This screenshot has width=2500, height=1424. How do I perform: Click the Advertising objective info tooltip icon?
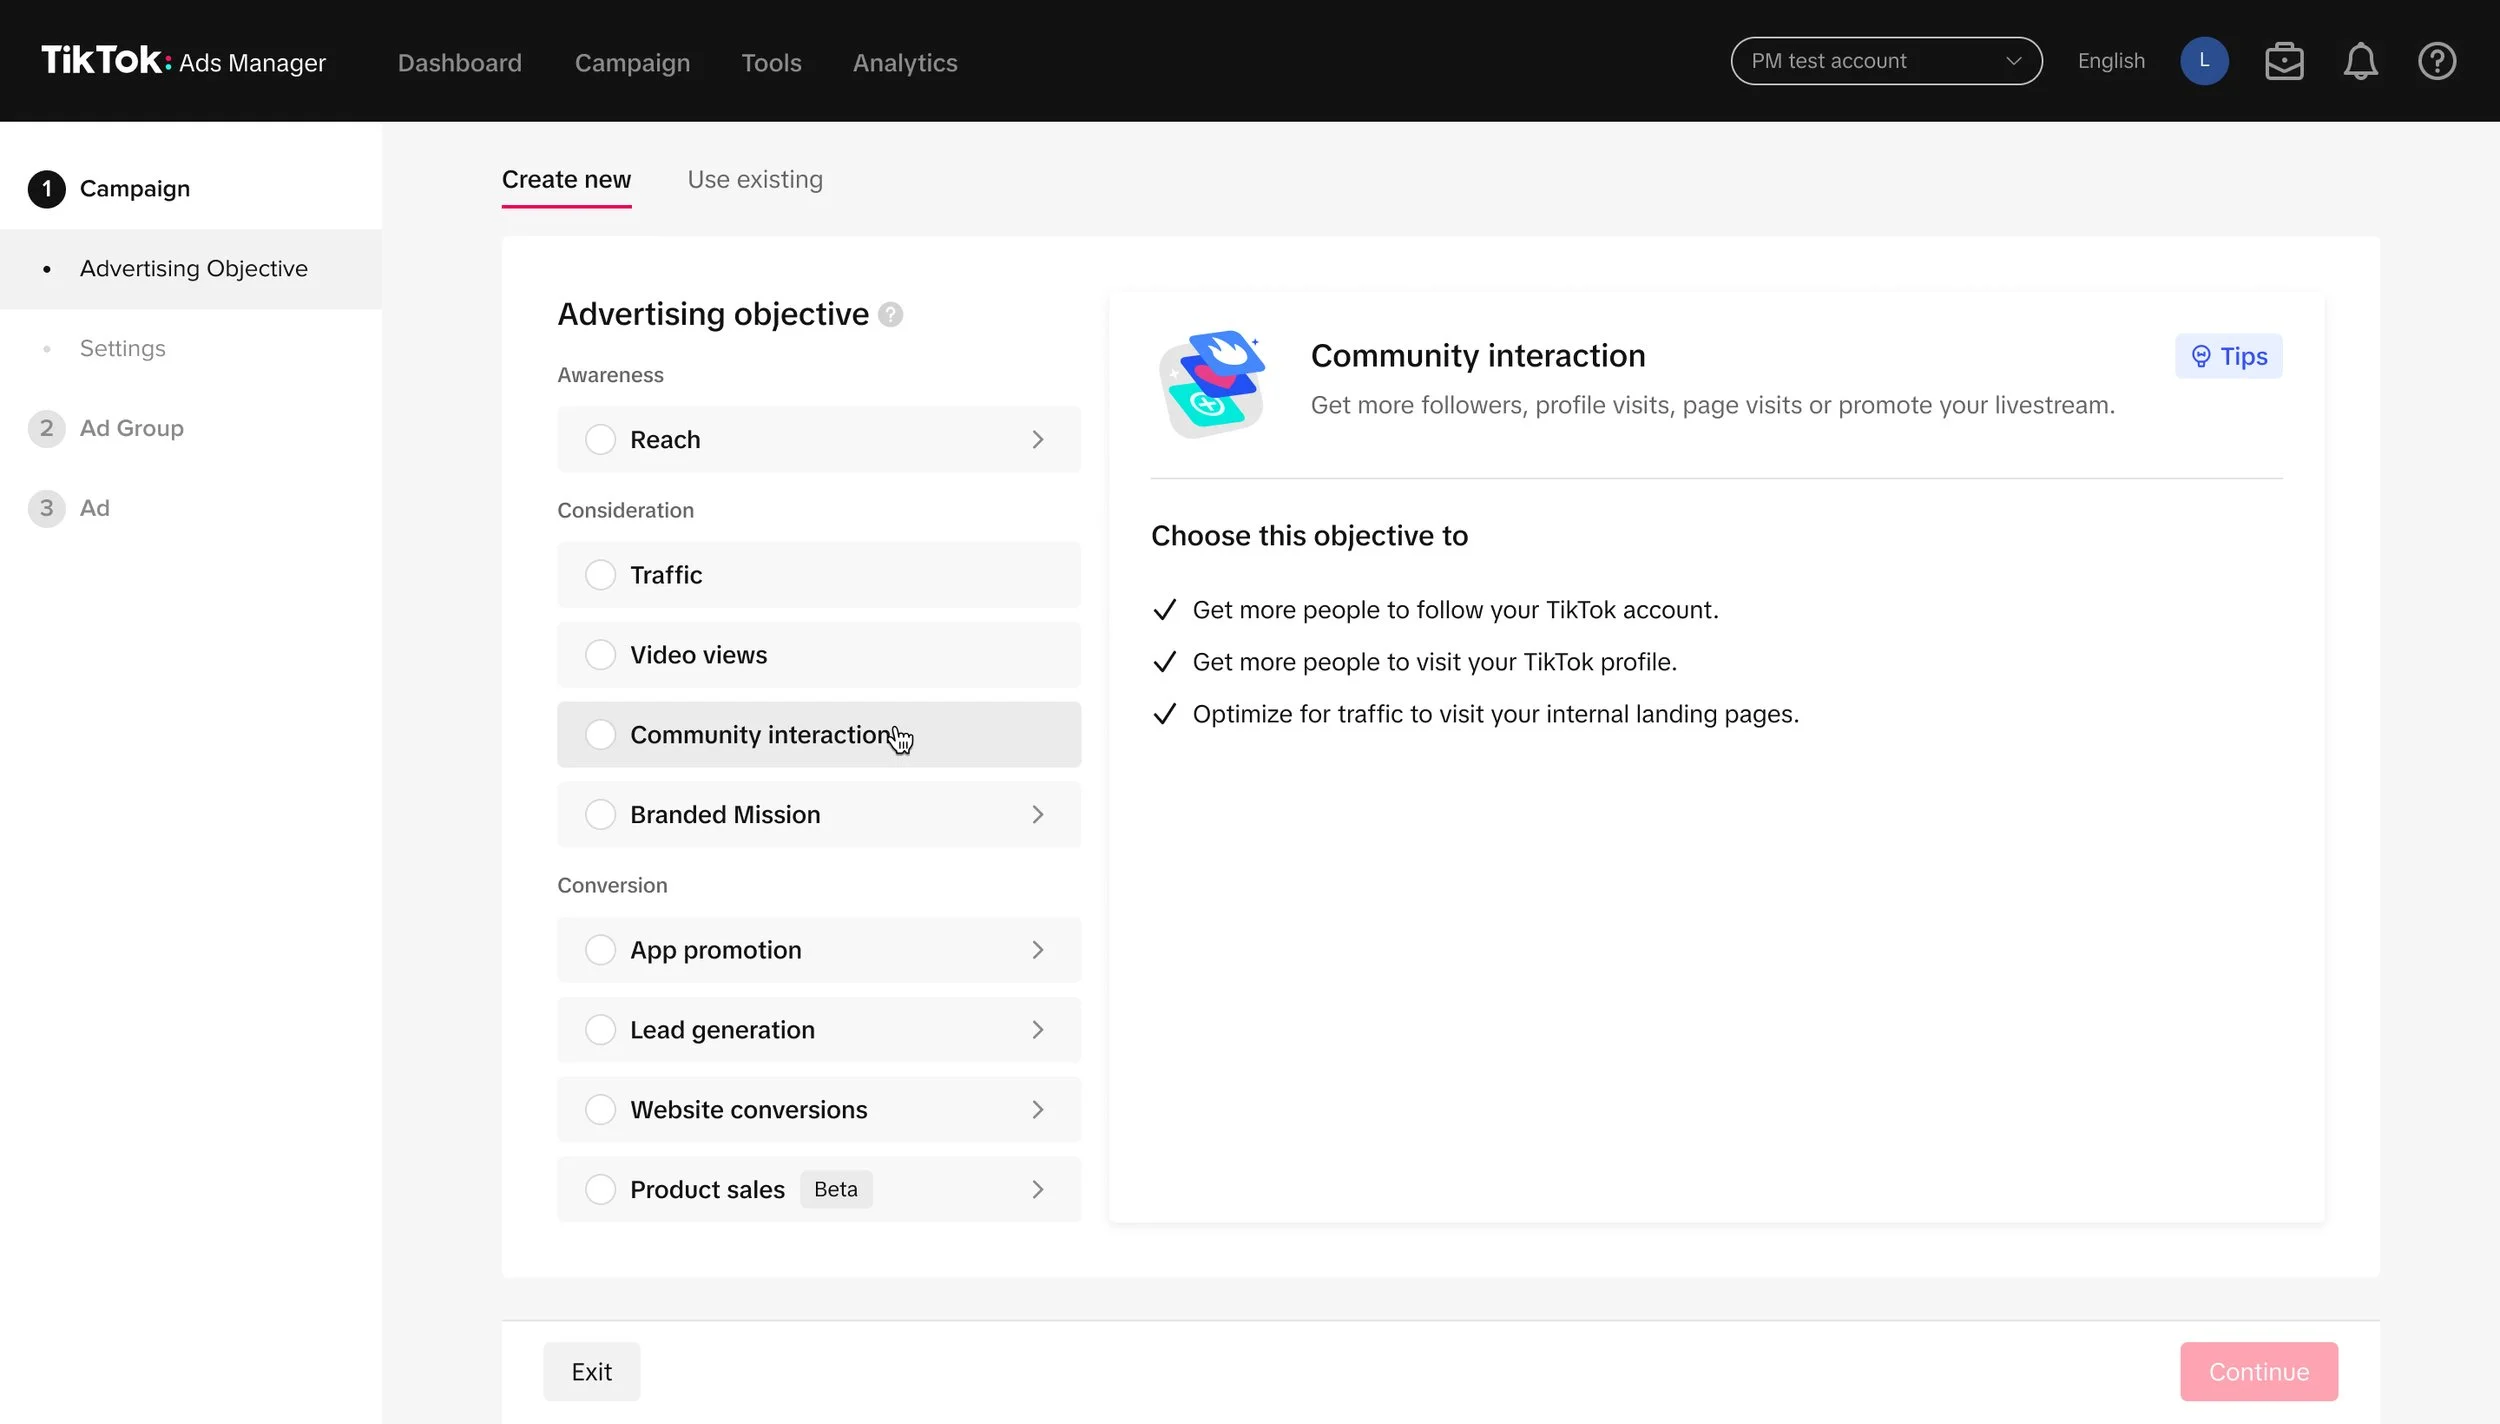(x=890, y=315)
